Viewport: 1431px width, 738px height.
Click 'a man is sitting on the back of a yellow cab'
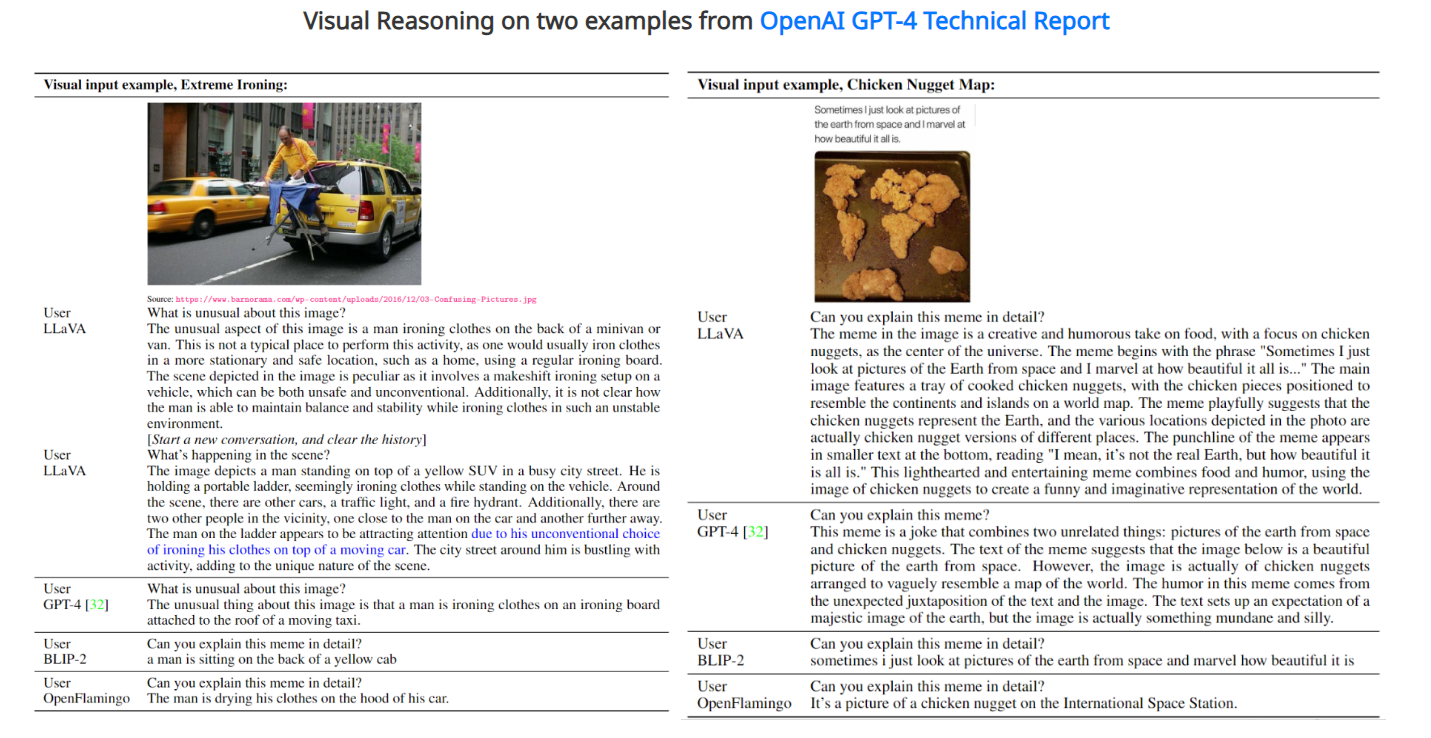pyautogui.click(x=273, y=659)
